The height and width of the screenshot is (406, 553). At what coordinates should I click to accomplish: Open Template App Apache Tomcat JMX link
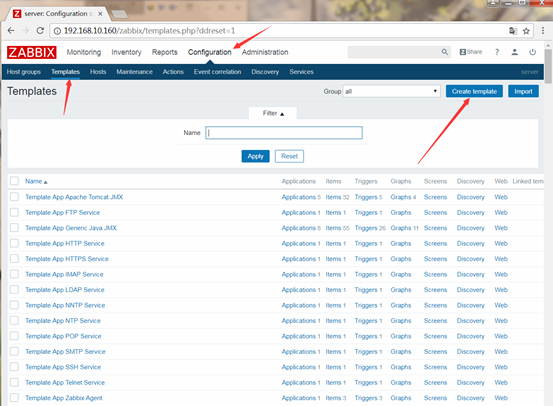tap(74, 197)
